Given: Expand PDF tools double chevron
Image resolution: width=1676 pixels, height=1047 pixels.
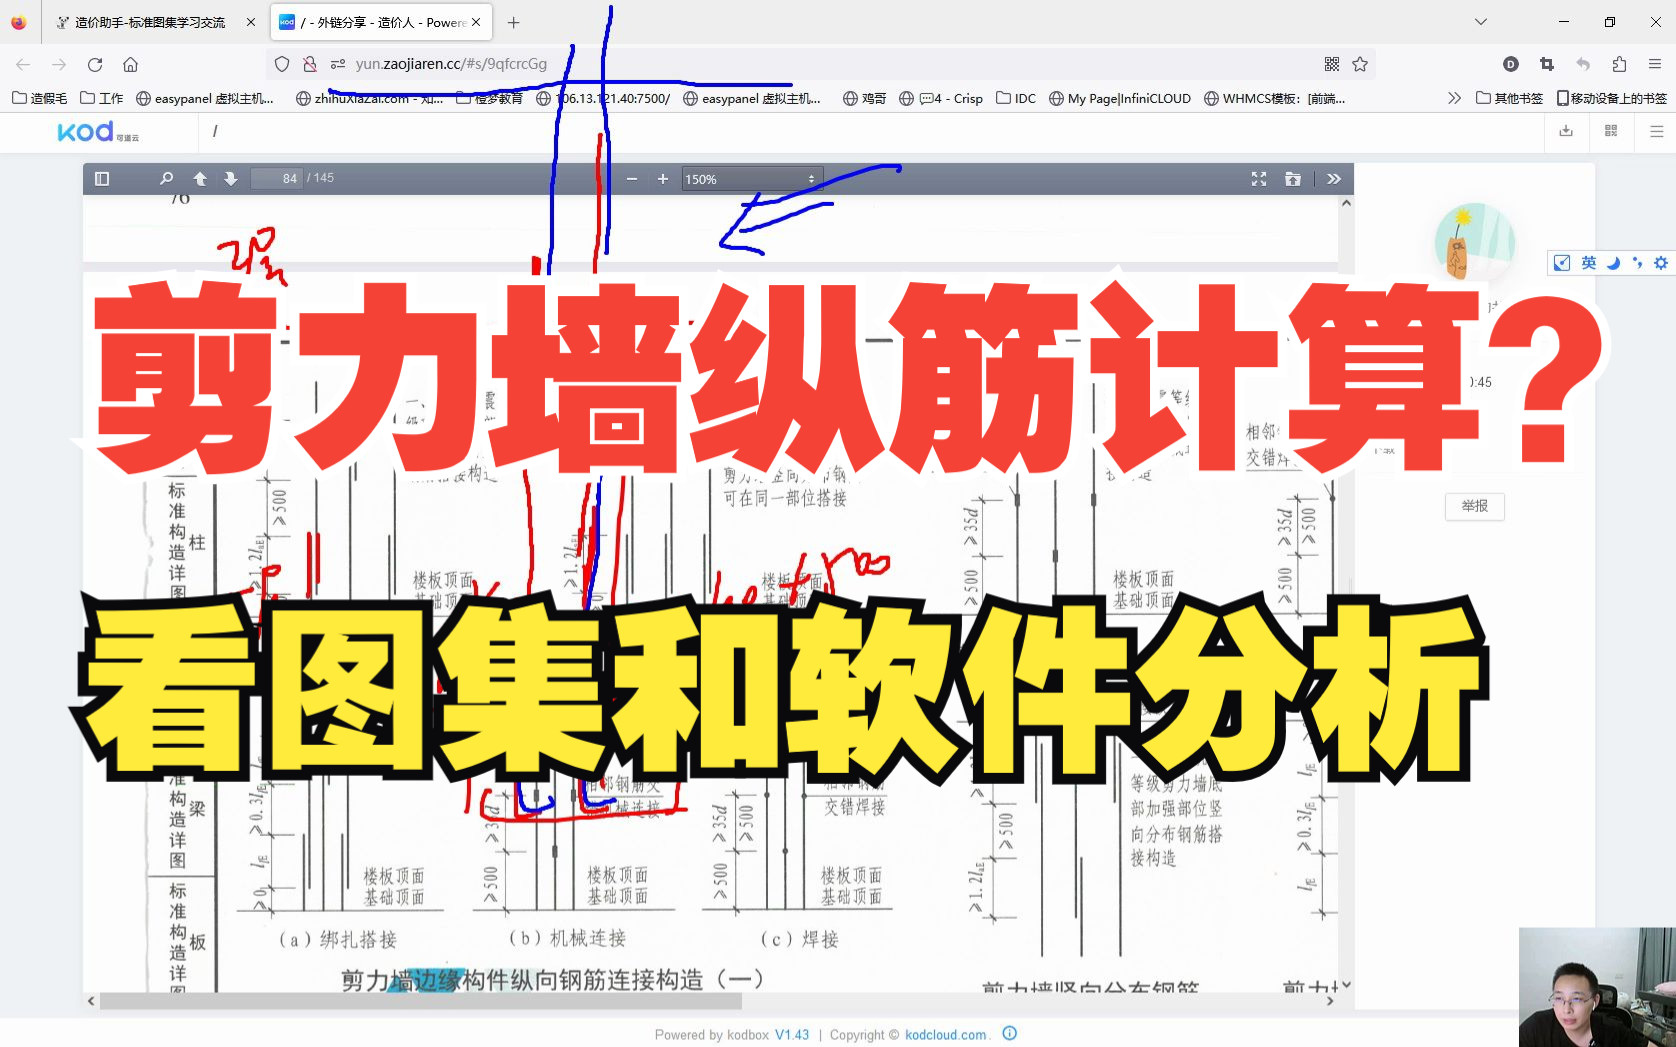Looking at the screenshot, I should pos(1334,179).
